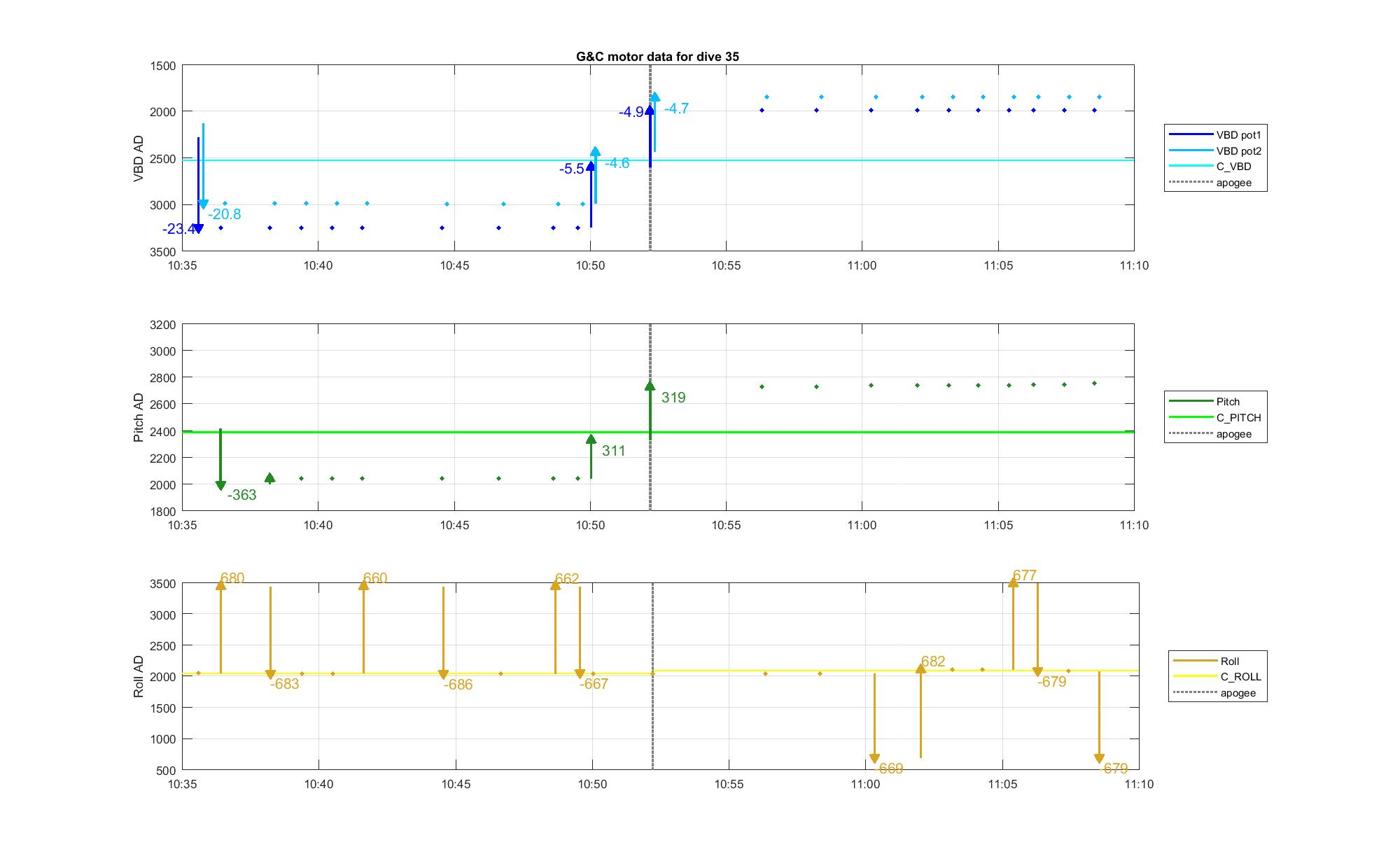Click the roll arrow labeled 660
Viewport: 1400px width, 866px height.
[x=364, y=627]
